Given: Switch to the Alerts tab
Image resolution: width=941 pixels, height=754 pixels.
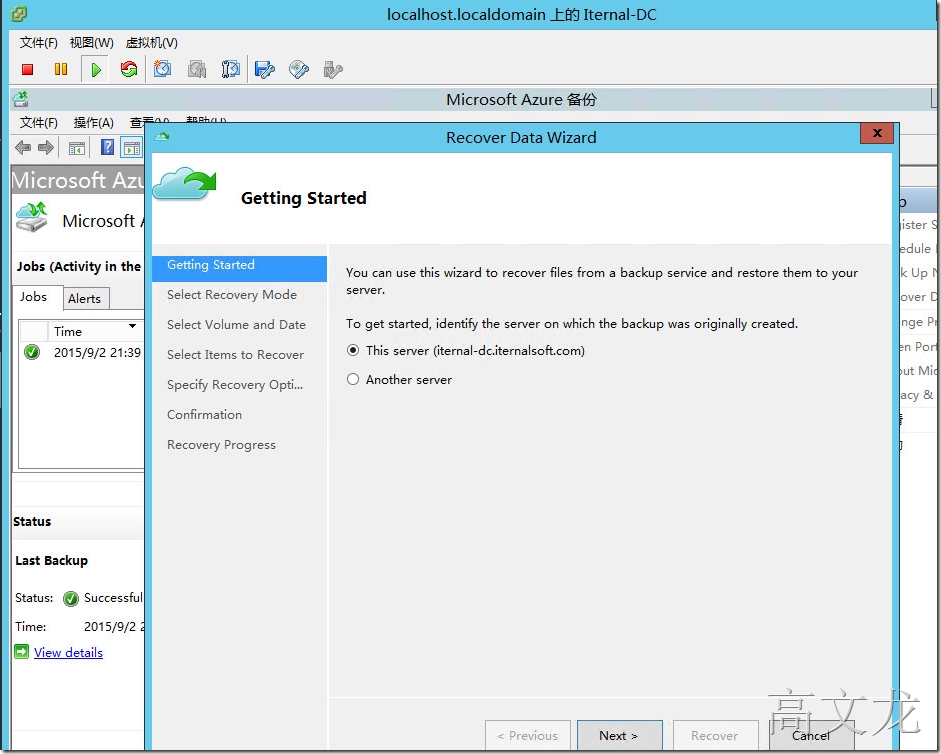Looking at the screenshot, I should pyautogui.click(x=85, y=298).
